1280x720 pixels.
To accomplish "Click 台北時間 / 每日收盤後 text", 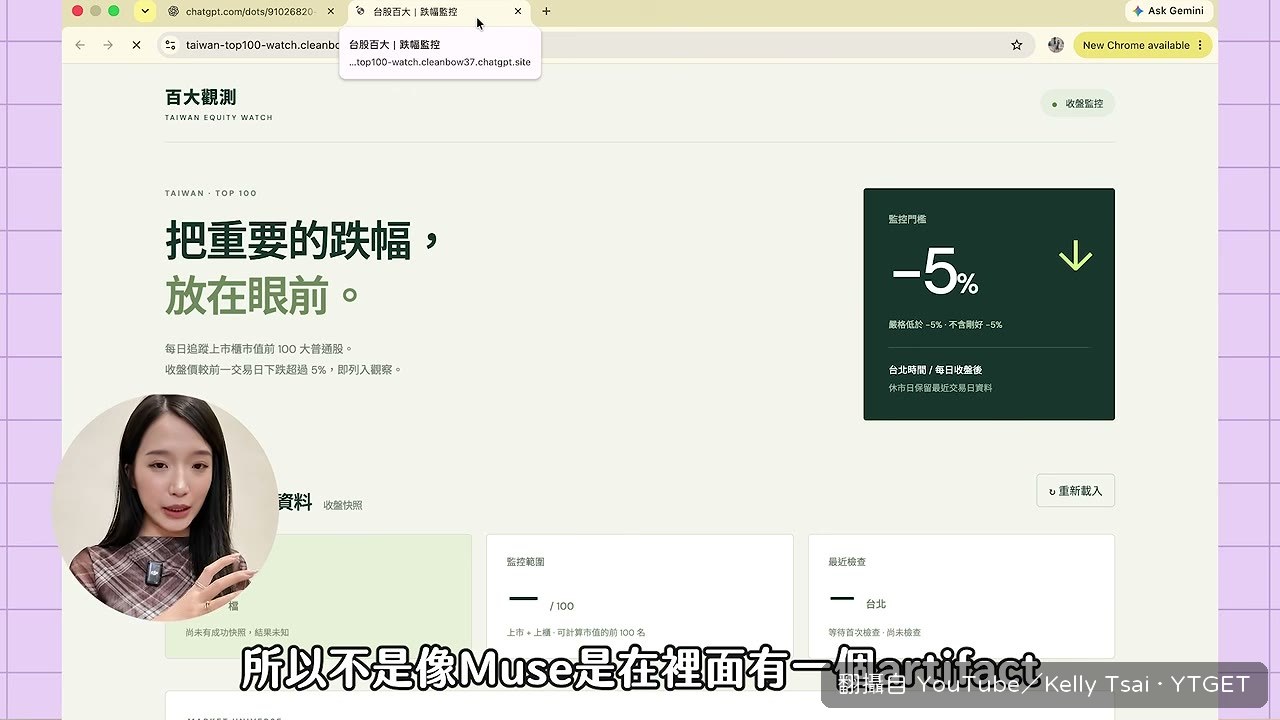I will [935, 370].
